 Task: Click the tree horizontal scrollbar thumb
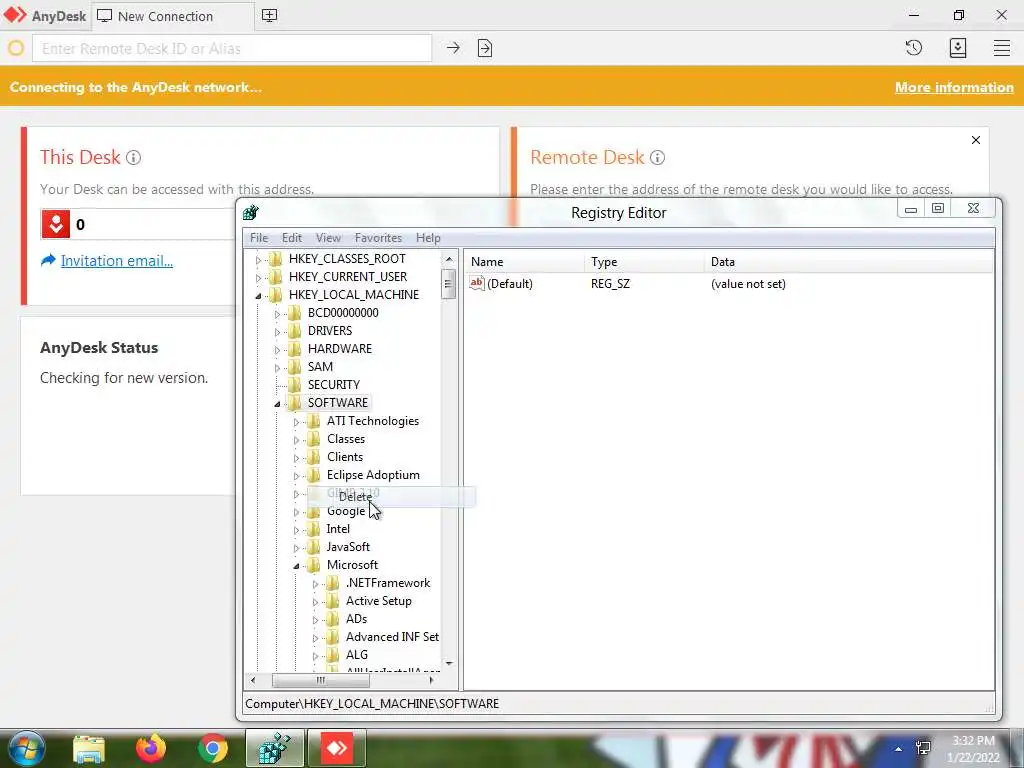321,680
